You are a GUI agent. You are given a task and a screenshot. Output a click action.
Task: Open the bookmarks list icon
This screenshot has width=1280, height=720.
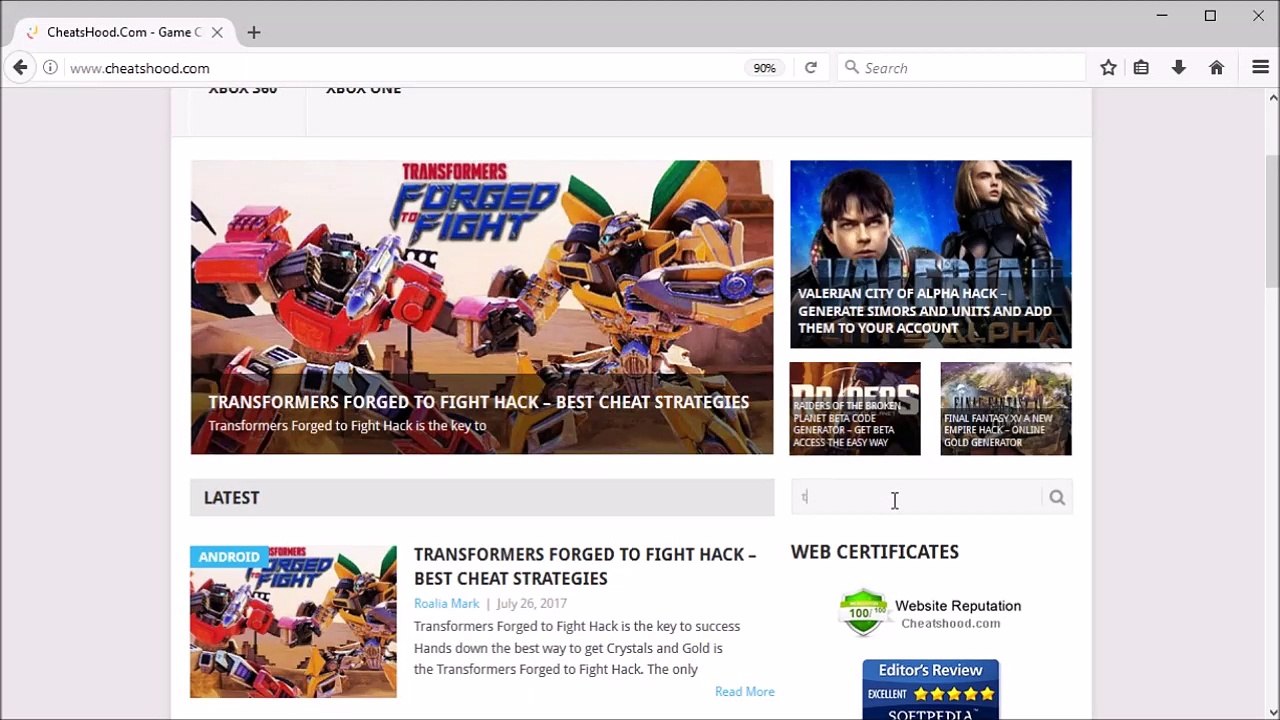(x=1141, y=68)
